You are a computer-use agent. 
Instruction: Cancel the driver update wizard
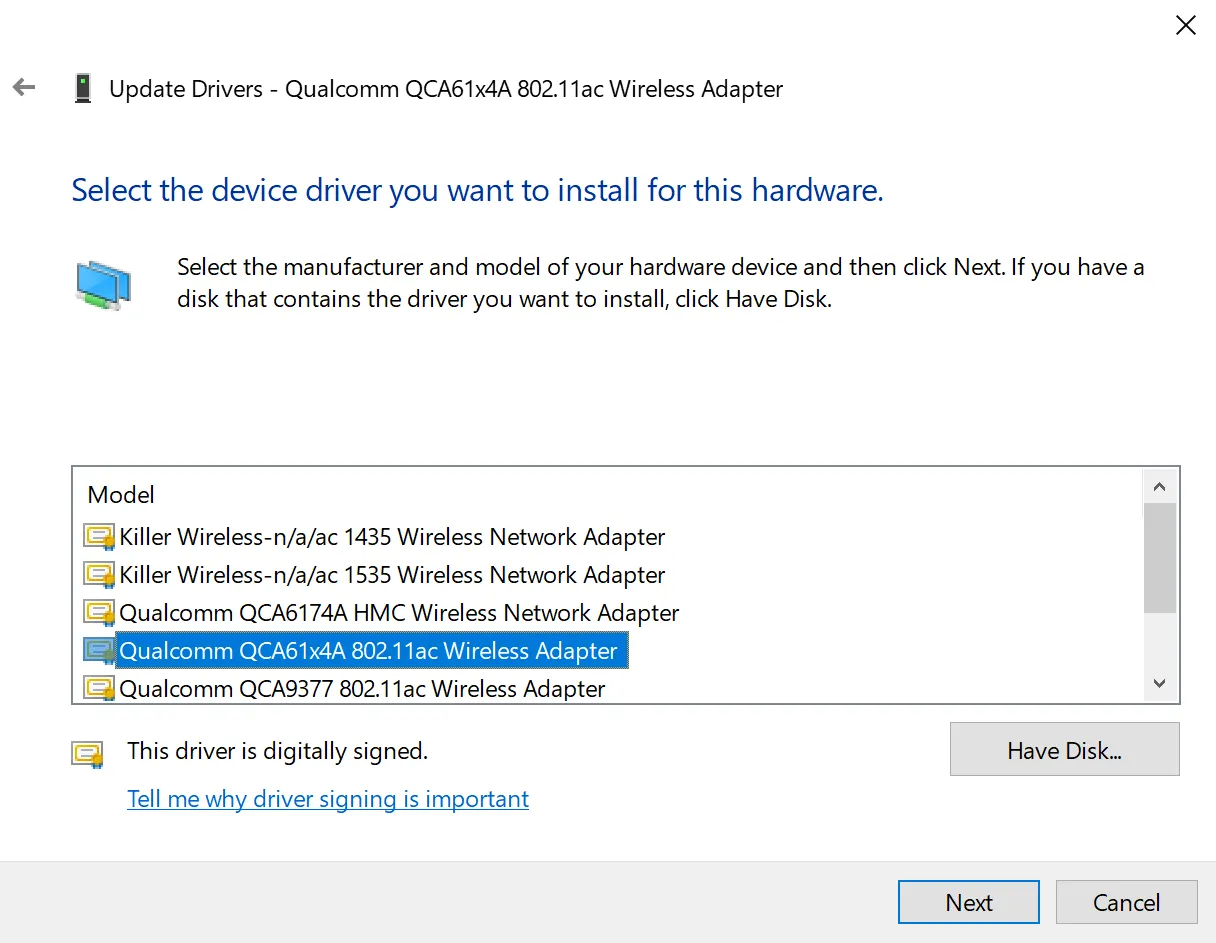coord(1126,901)
